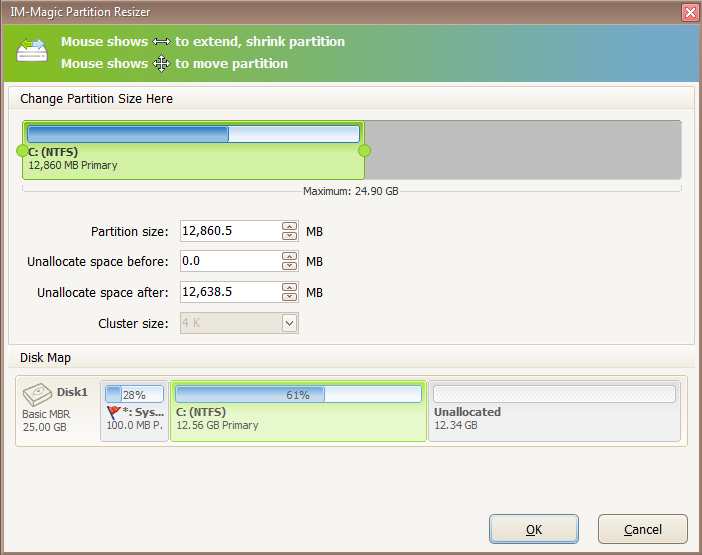Click the 12,860 MB Primary label
The height and width of the screenshot is (555, 702).
coord(73,165)
